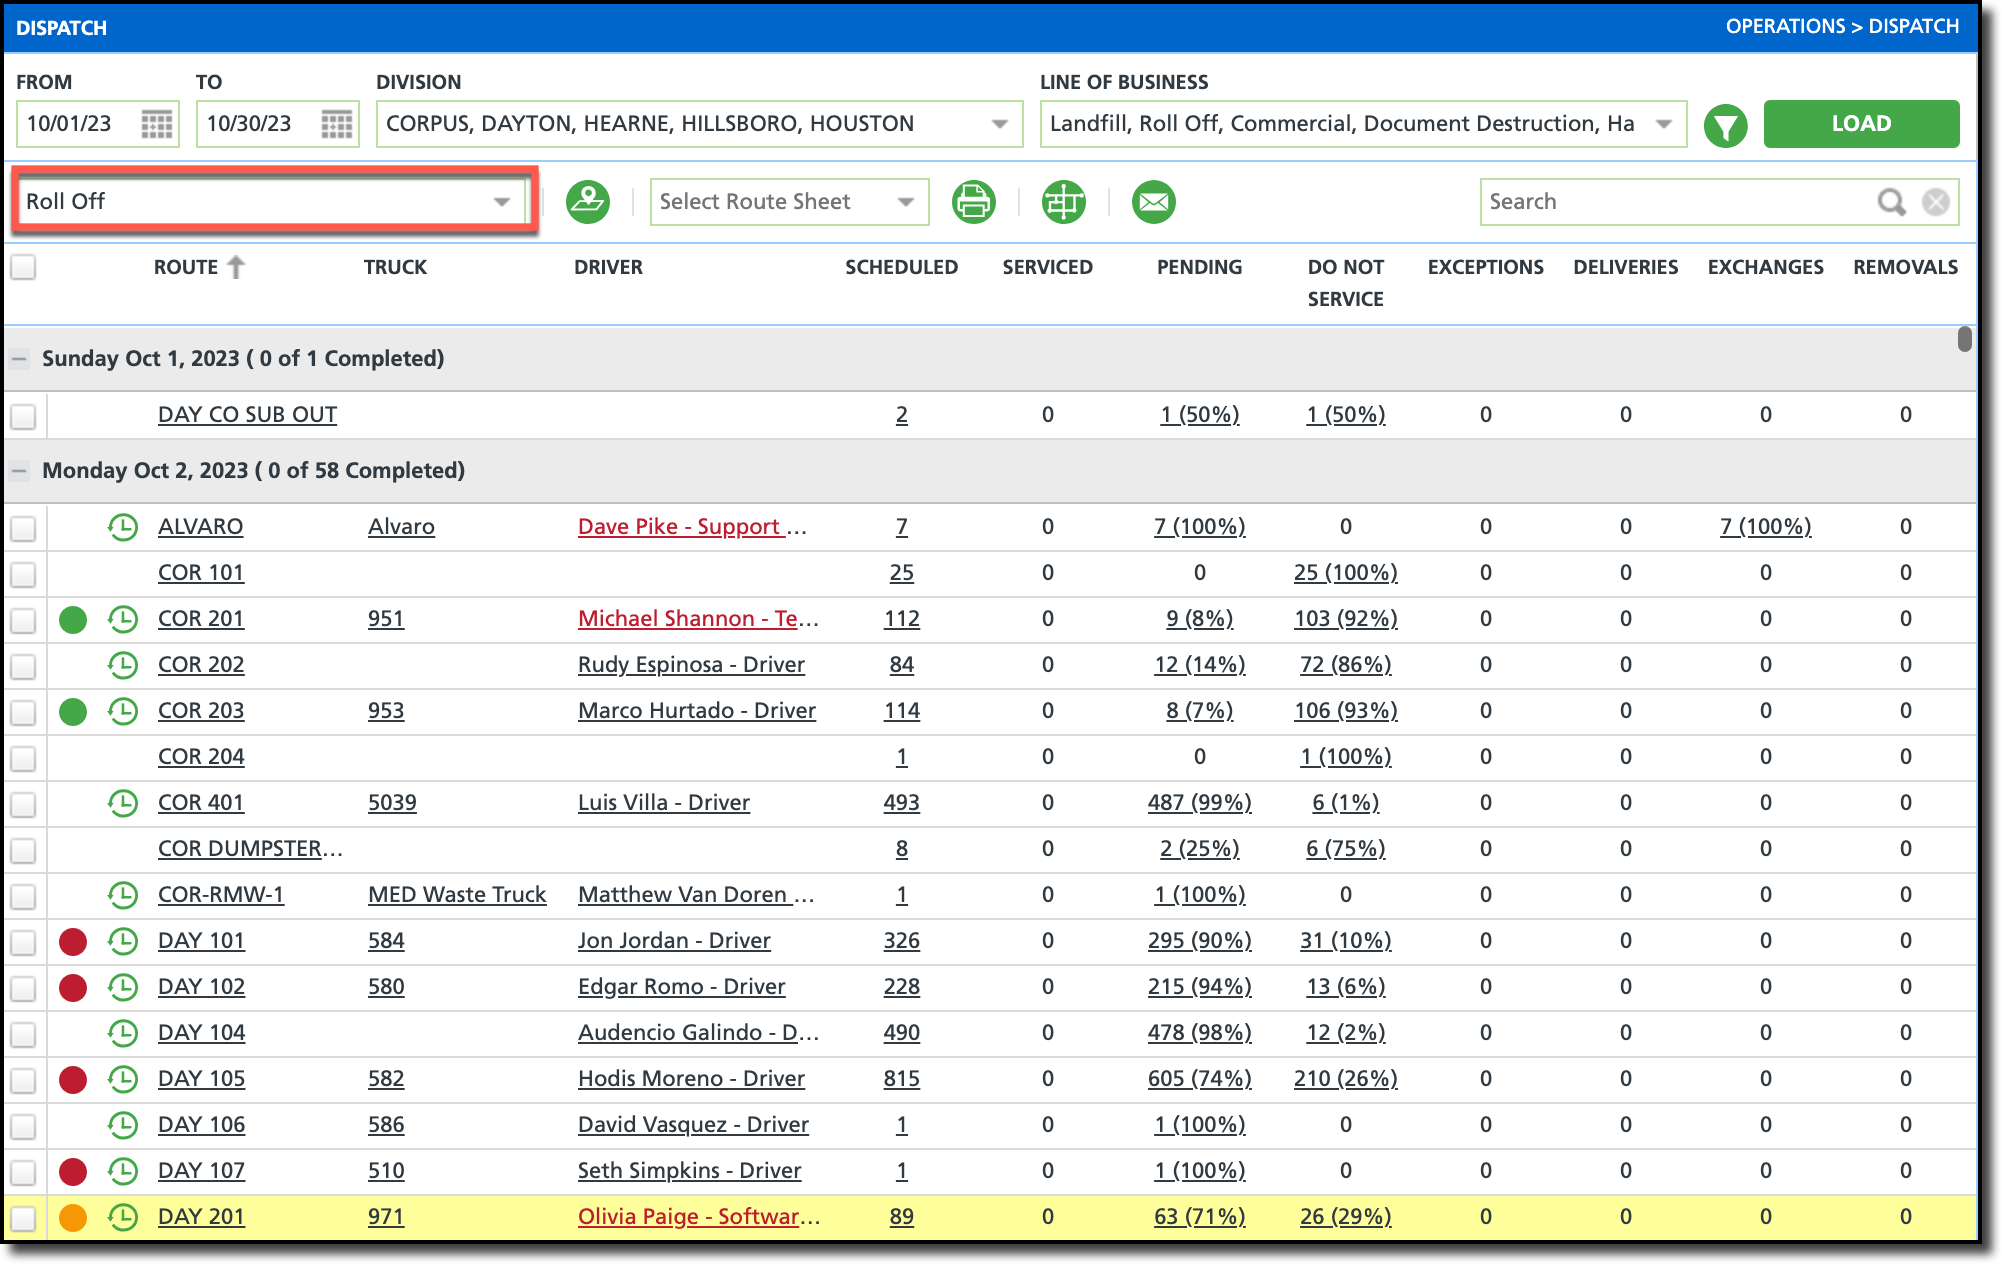Clear search with the X icon
Screen dimensions: 2002x1264
pos(1936,202)
